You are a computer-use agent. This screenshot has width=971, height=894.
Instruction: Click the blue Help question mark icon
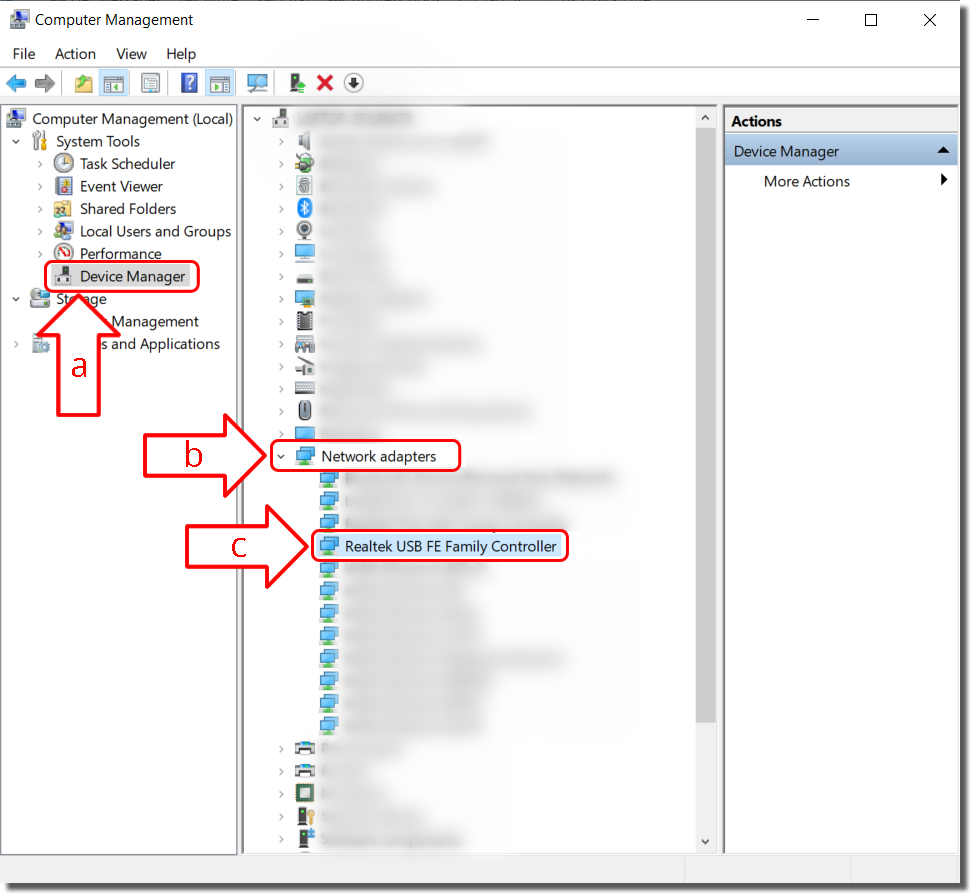coord(189,83)
